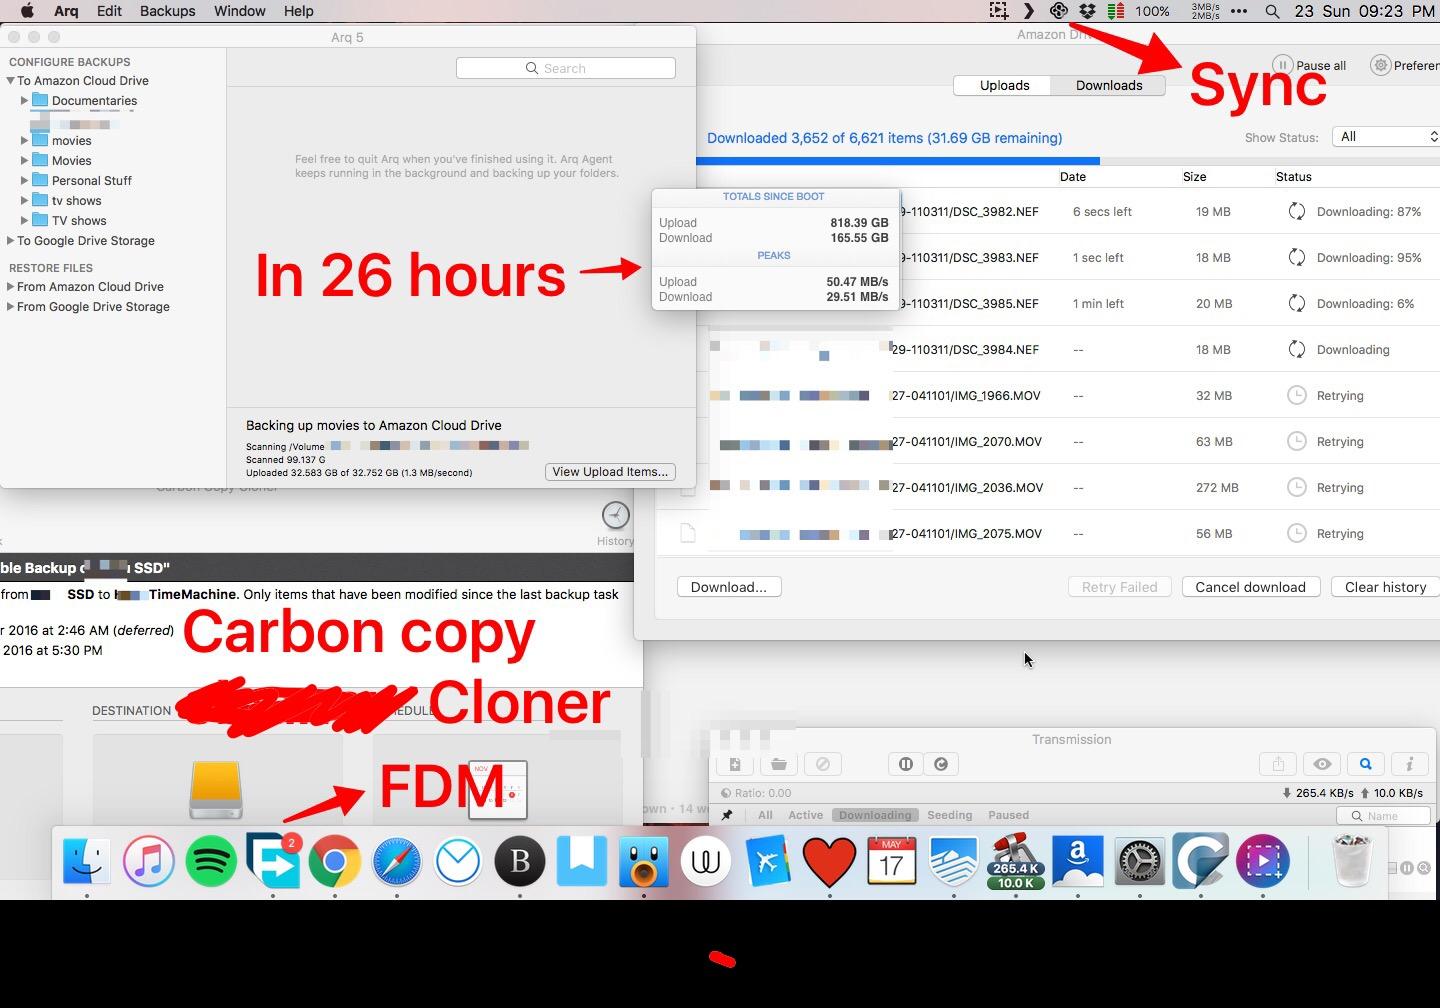Image resolution: width=1440 pixels, height=1008 pixels.
Task: Select the Downloading filter in Transmission
Action: pos(875,816)
